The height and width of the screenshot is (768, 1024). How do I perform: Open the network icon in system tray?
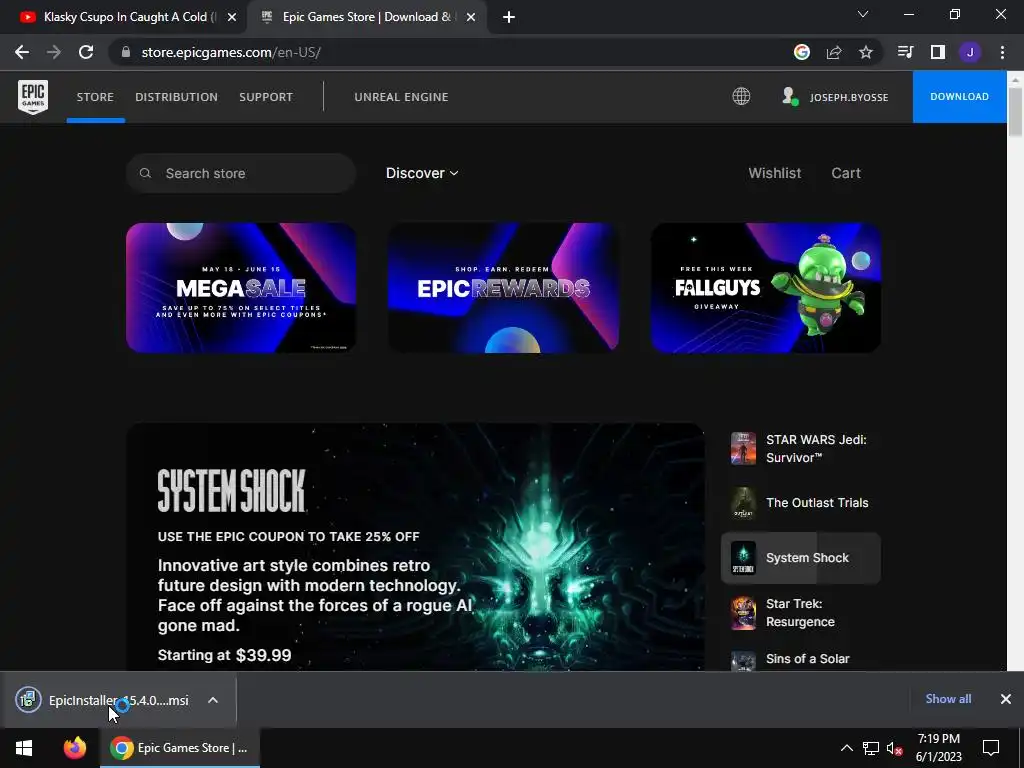click(x=871, y=748)
